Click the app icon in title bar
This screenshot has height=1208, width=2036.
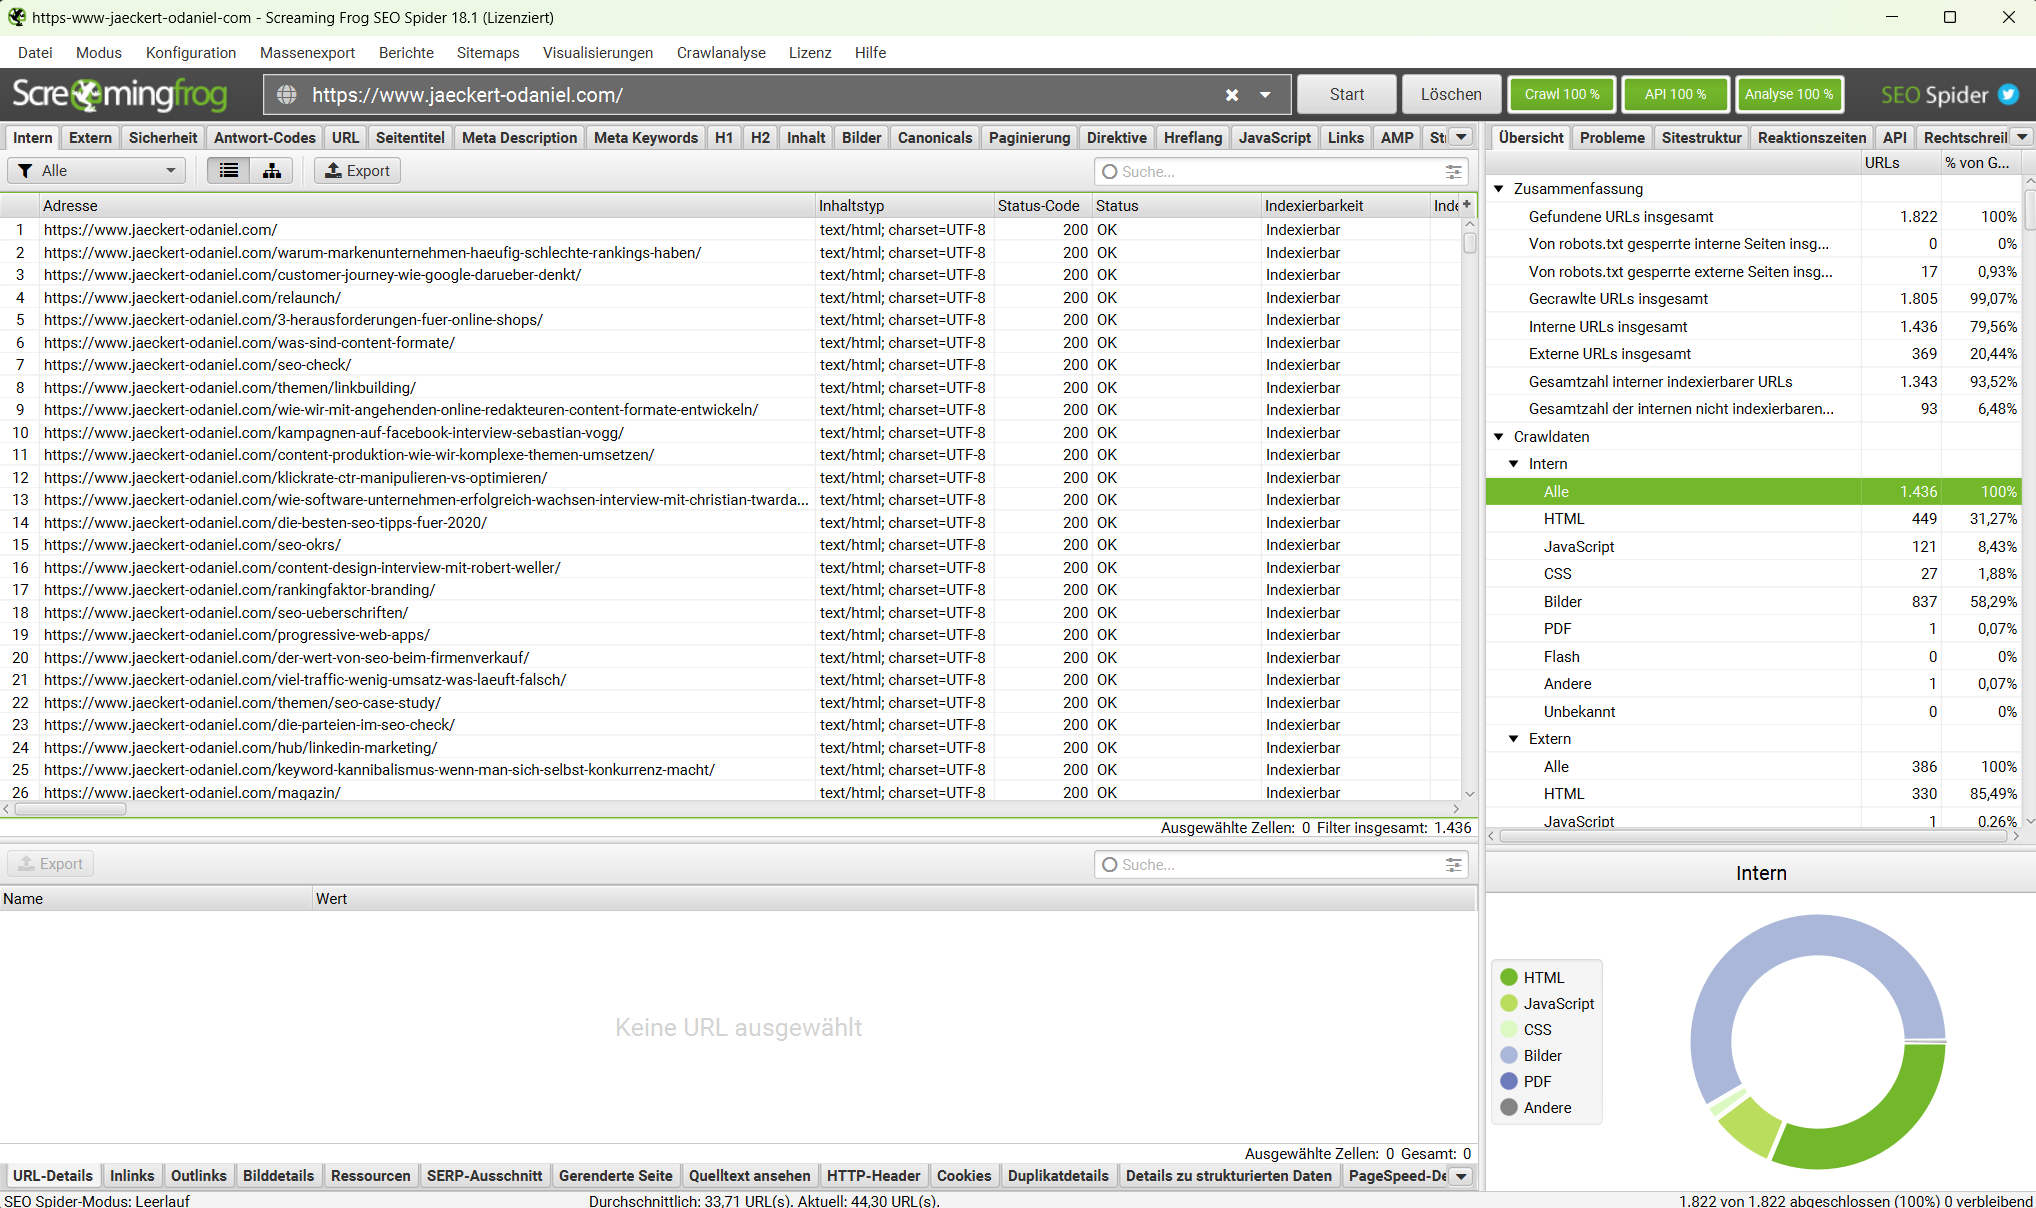click(x=16, y=17)
